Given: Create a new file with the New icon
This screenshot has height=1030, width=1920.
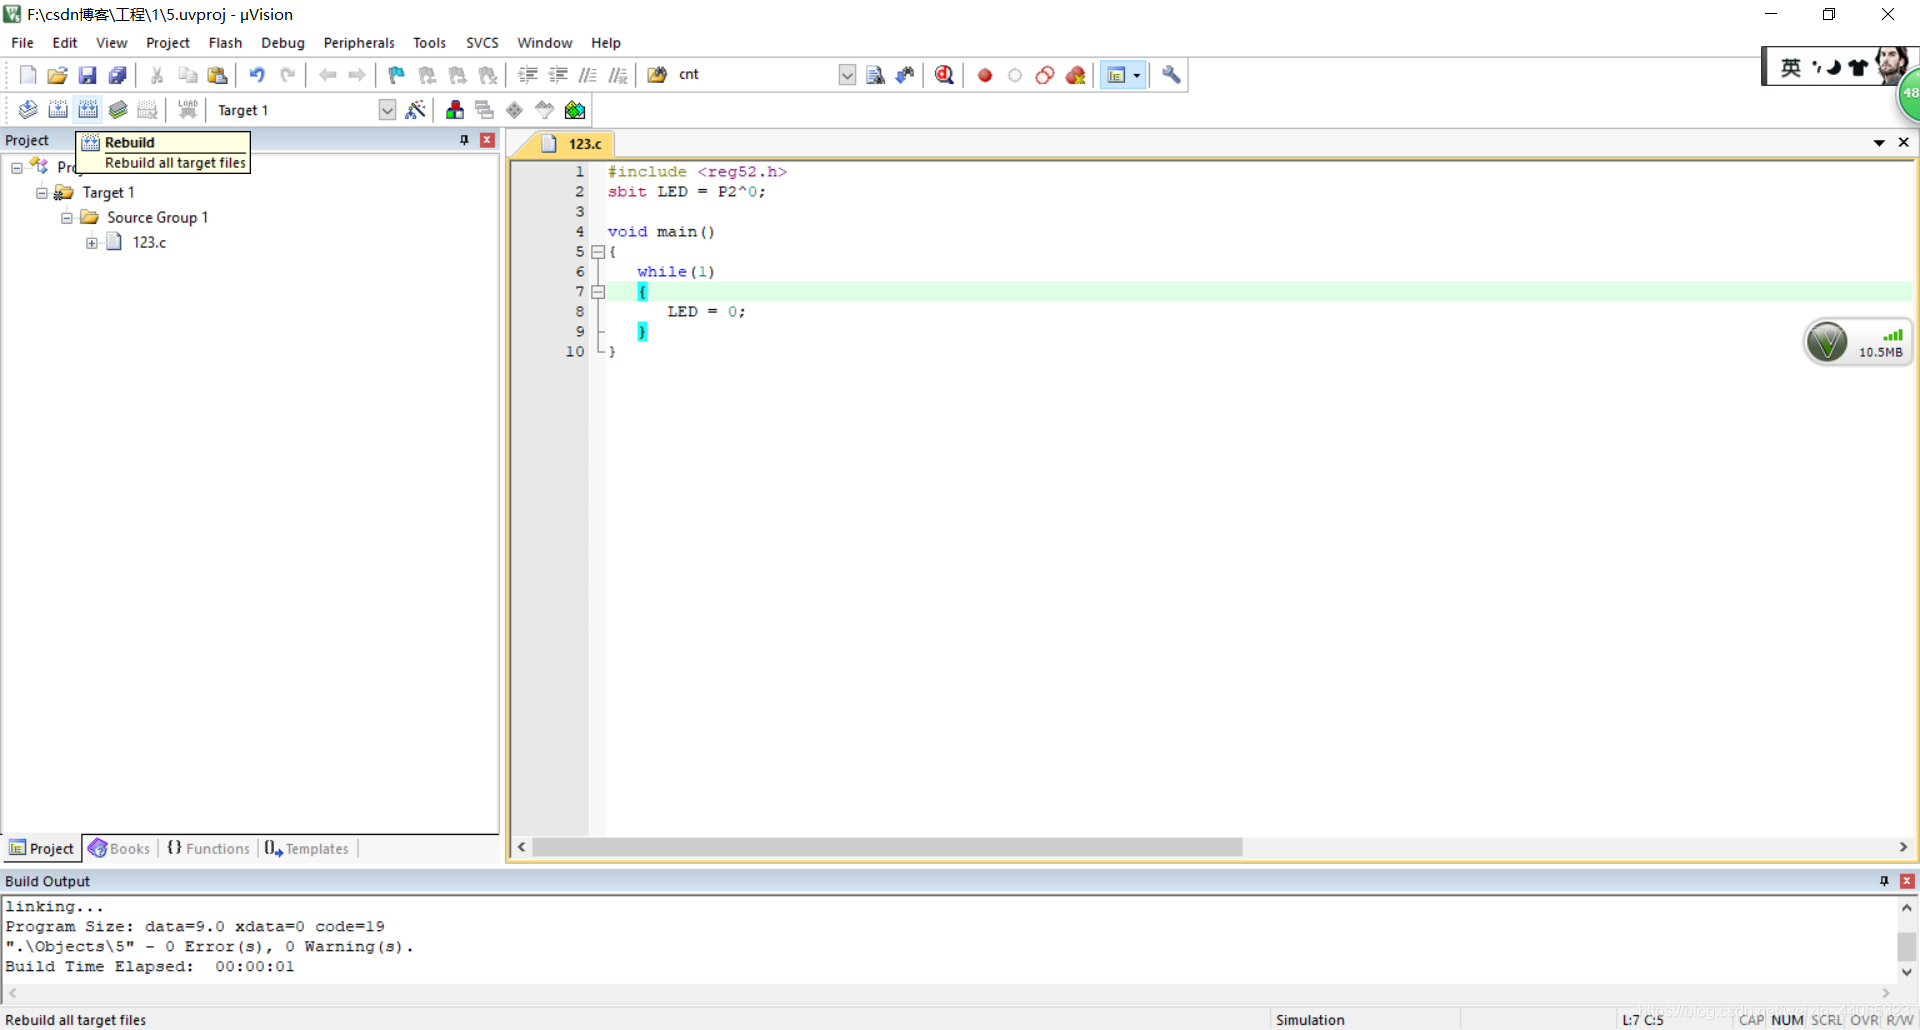Looking at the screenshot, I should pos(28,75).
